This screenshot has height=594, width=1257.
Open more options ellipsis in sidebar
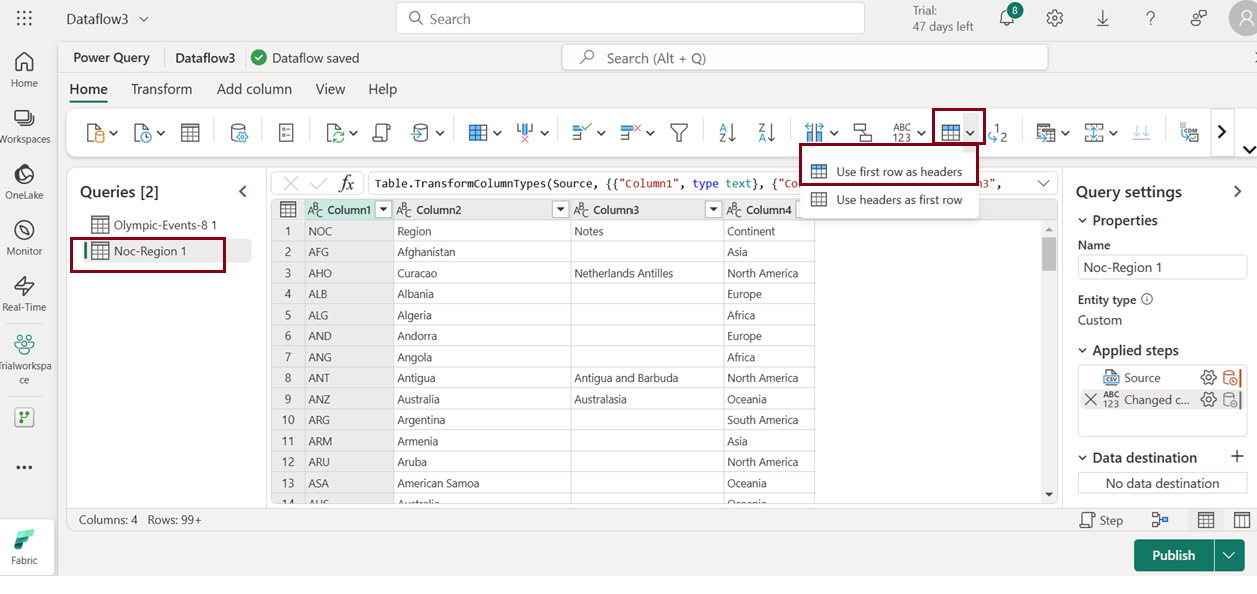pos(24,467)
